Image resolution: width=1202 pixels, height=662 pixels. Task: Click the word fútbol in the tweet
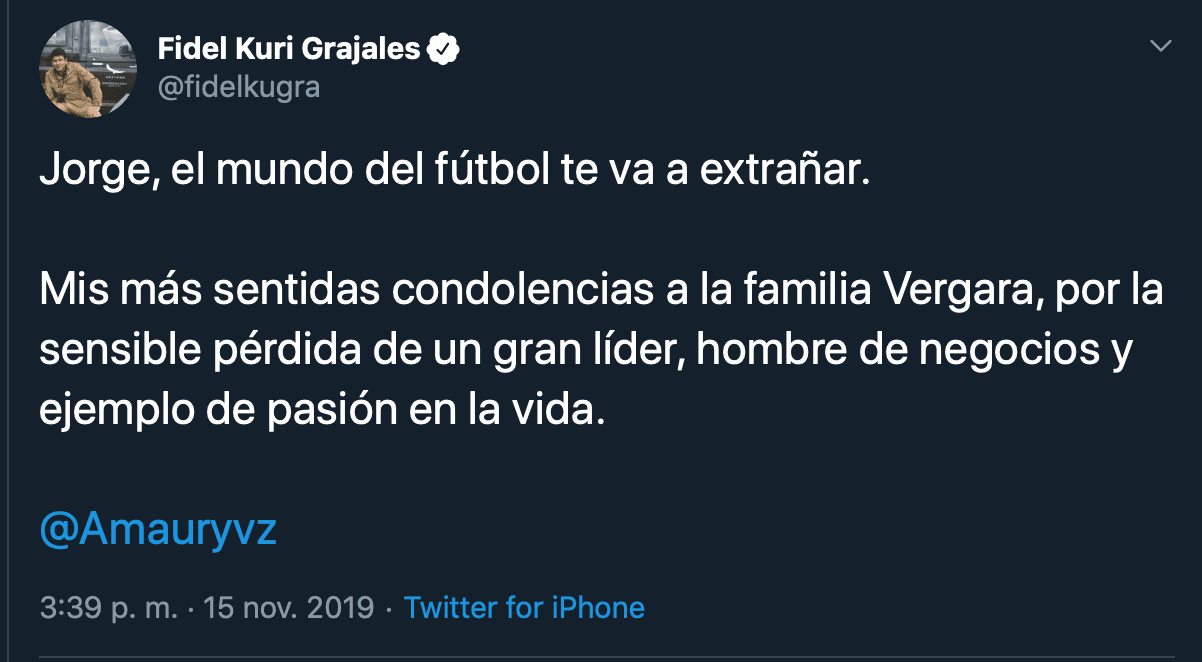(490, 169)
